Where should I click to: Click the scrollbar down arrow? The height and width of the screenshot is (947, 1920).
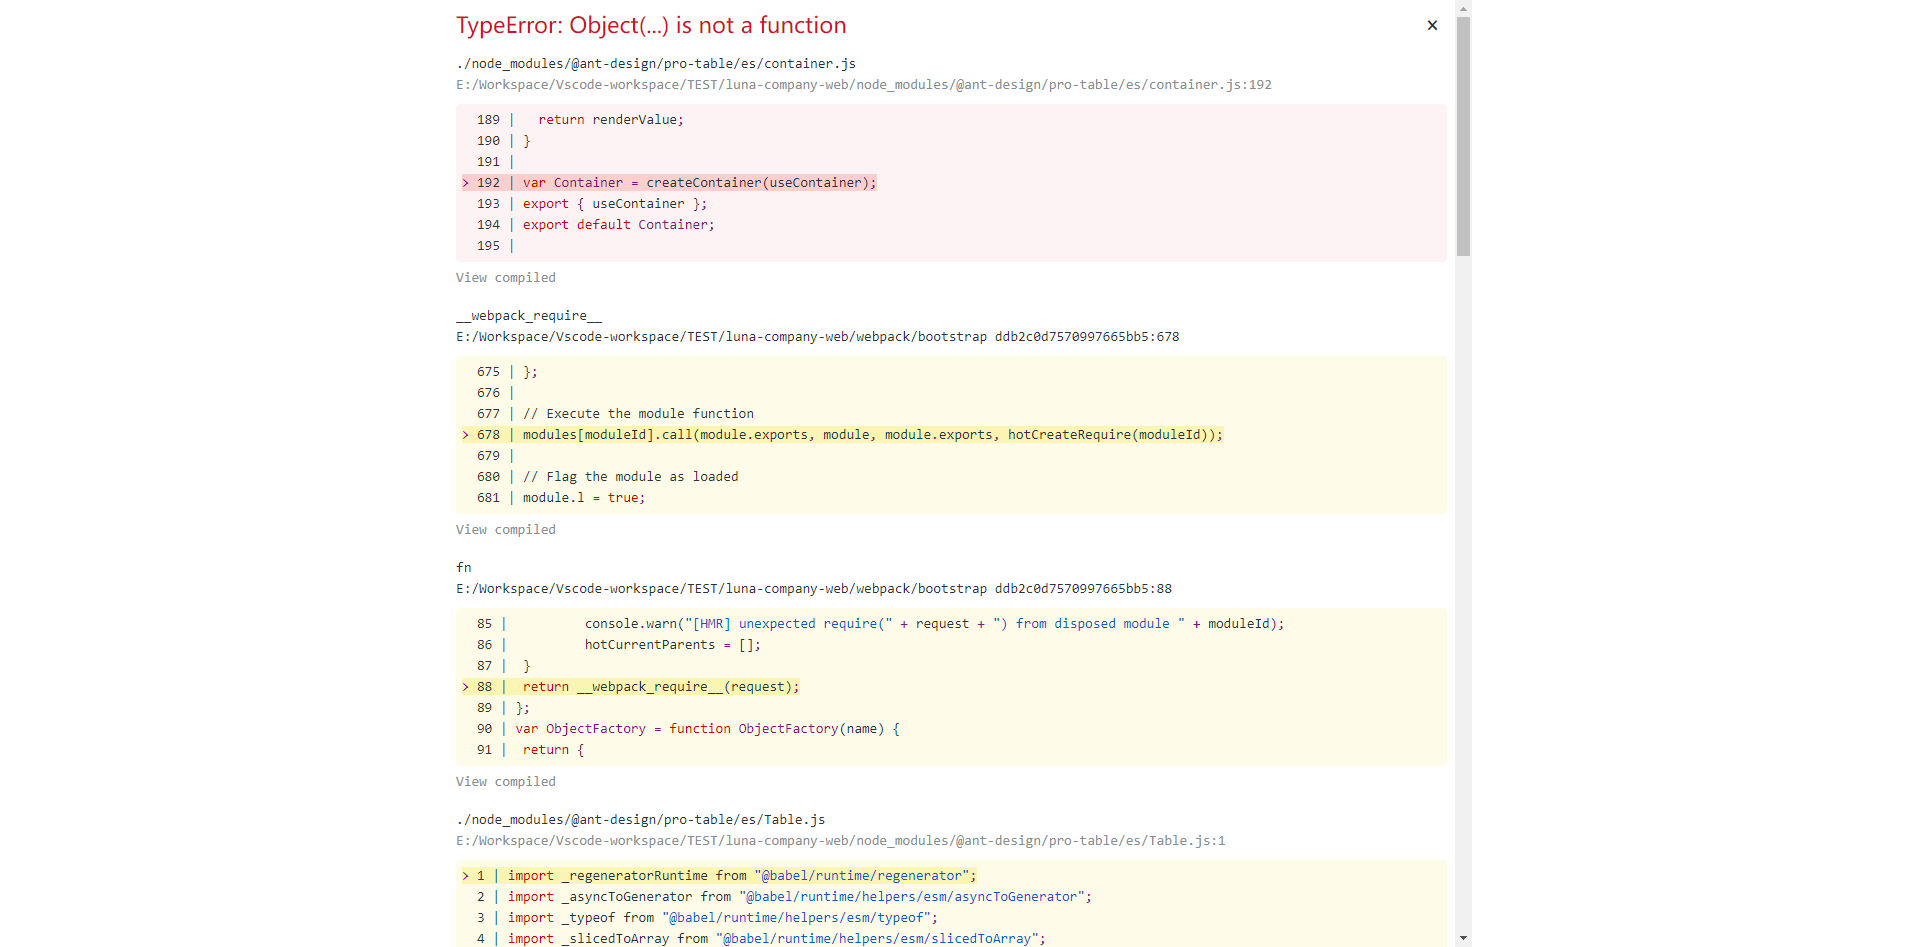[1462, 938]
